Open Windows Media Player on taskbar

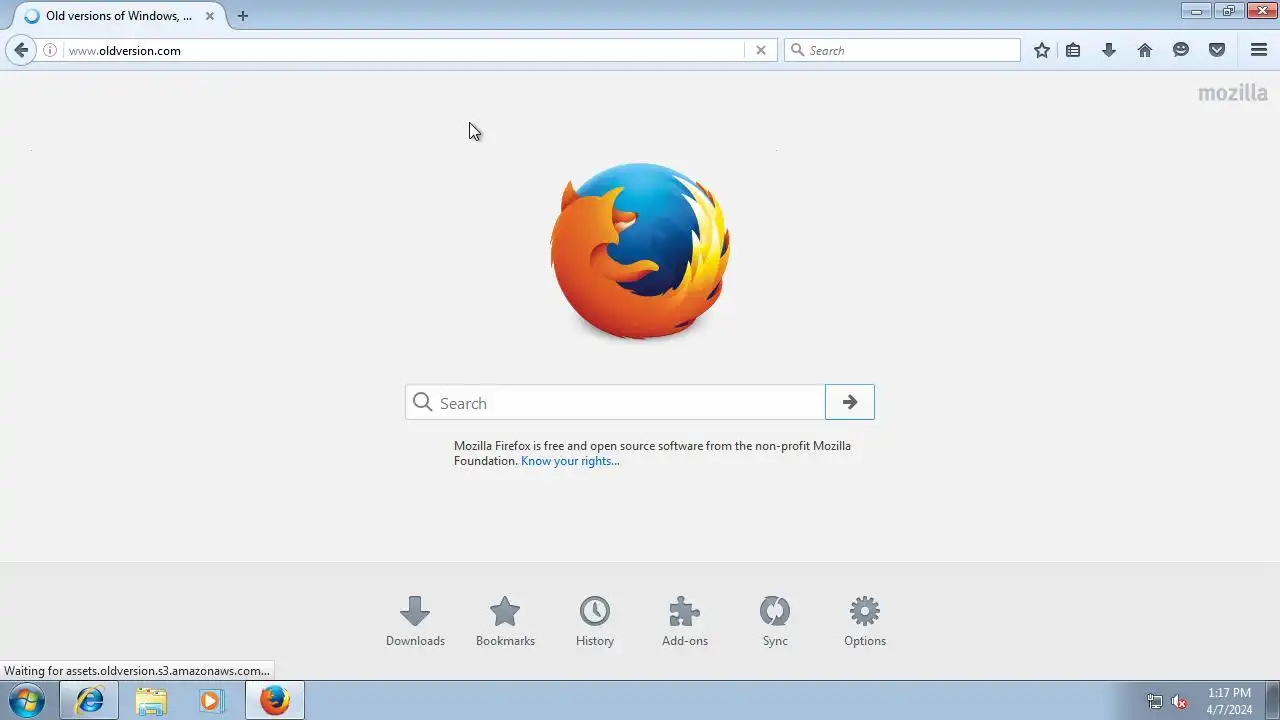click(212, 700)
